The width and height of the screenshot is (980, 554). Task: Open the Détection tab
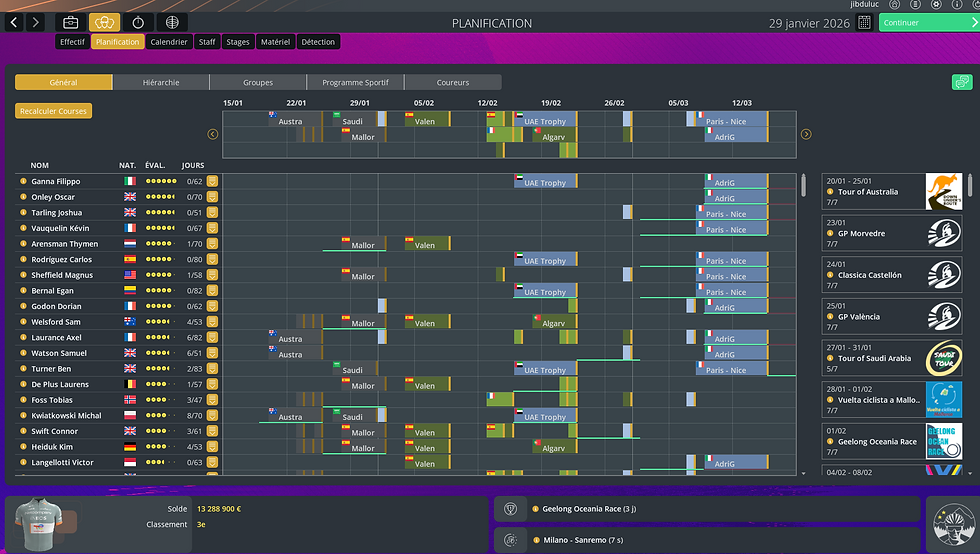[318, 42]
